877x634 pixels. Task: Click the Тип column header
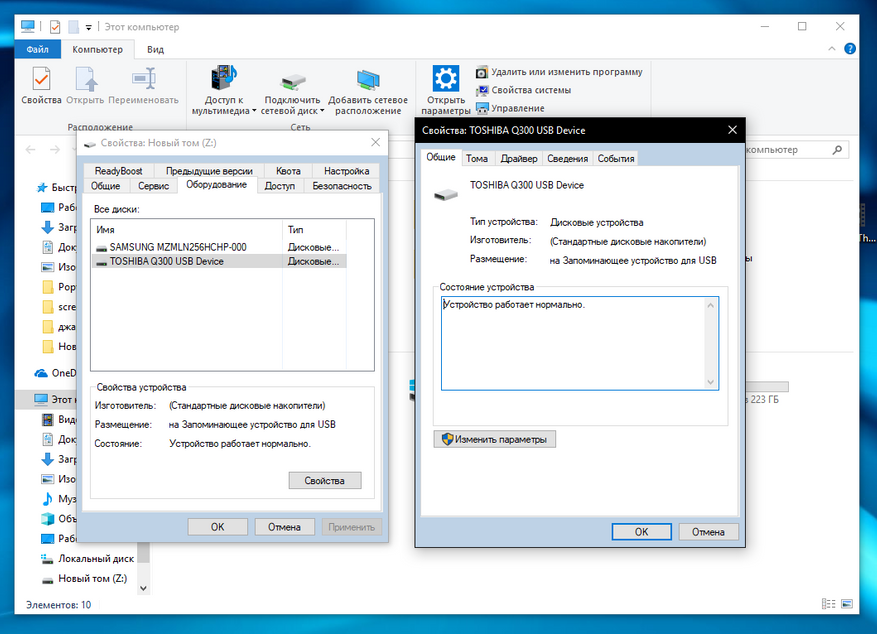(314, 229)
